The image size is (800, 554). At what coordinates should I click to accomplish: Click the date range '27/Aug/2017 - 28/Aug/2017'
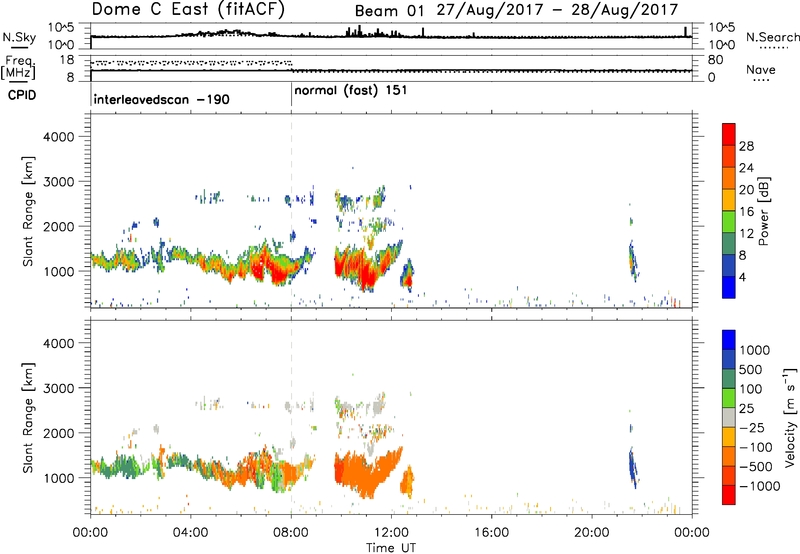557,10
